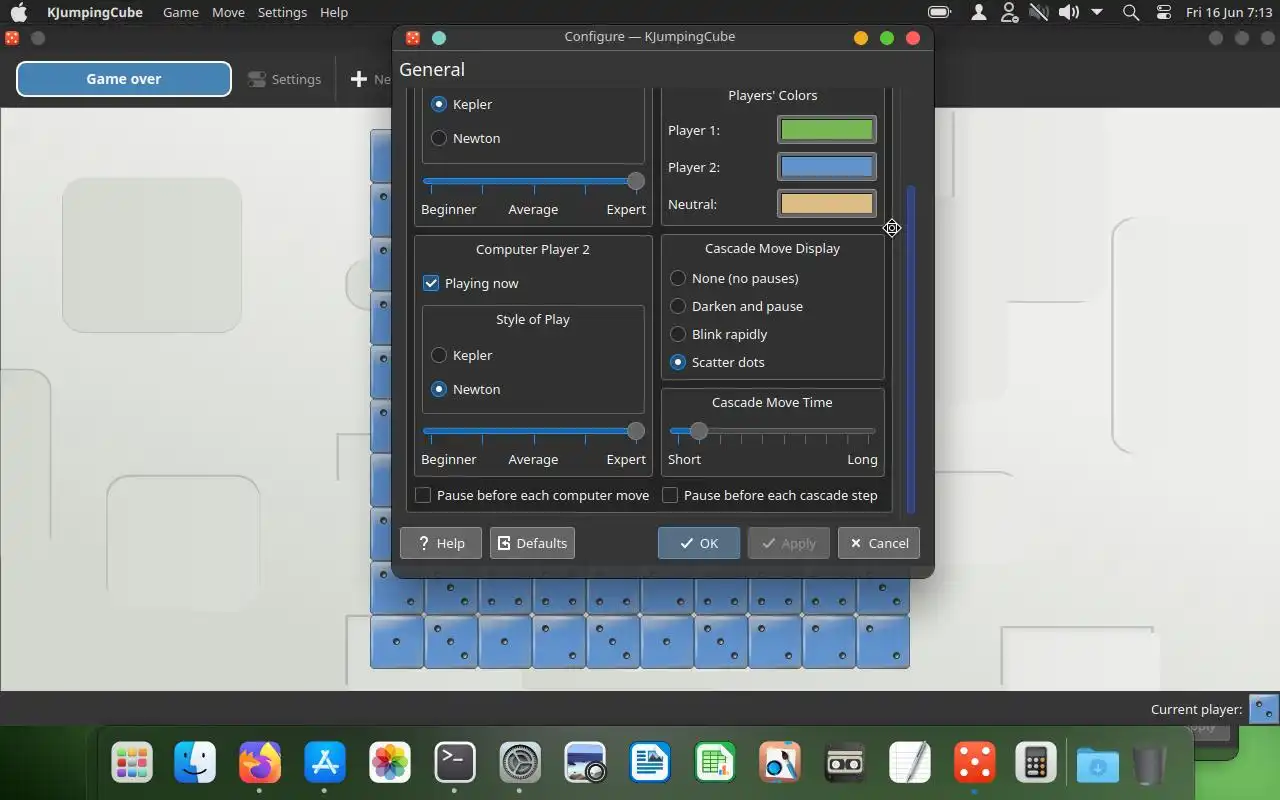
Task: Click the teal pin icon in Configure title bar
Action: tap(438, 38)
